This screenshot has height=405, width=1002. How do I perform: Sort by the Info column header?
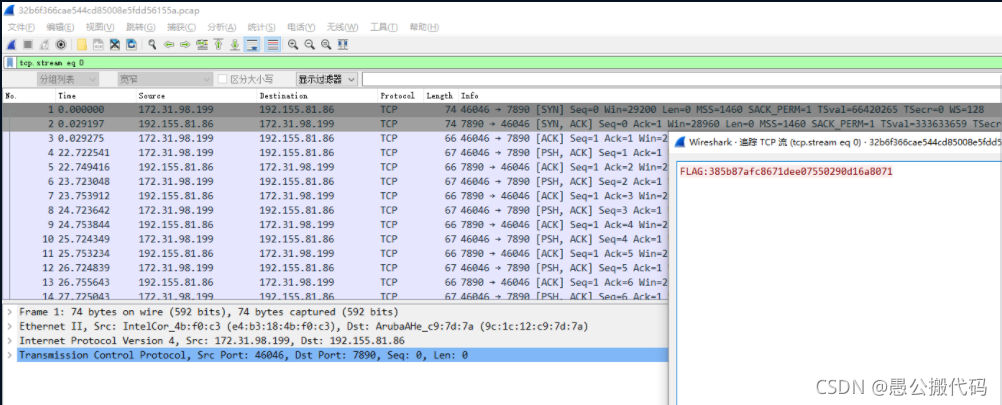(729, 96)
